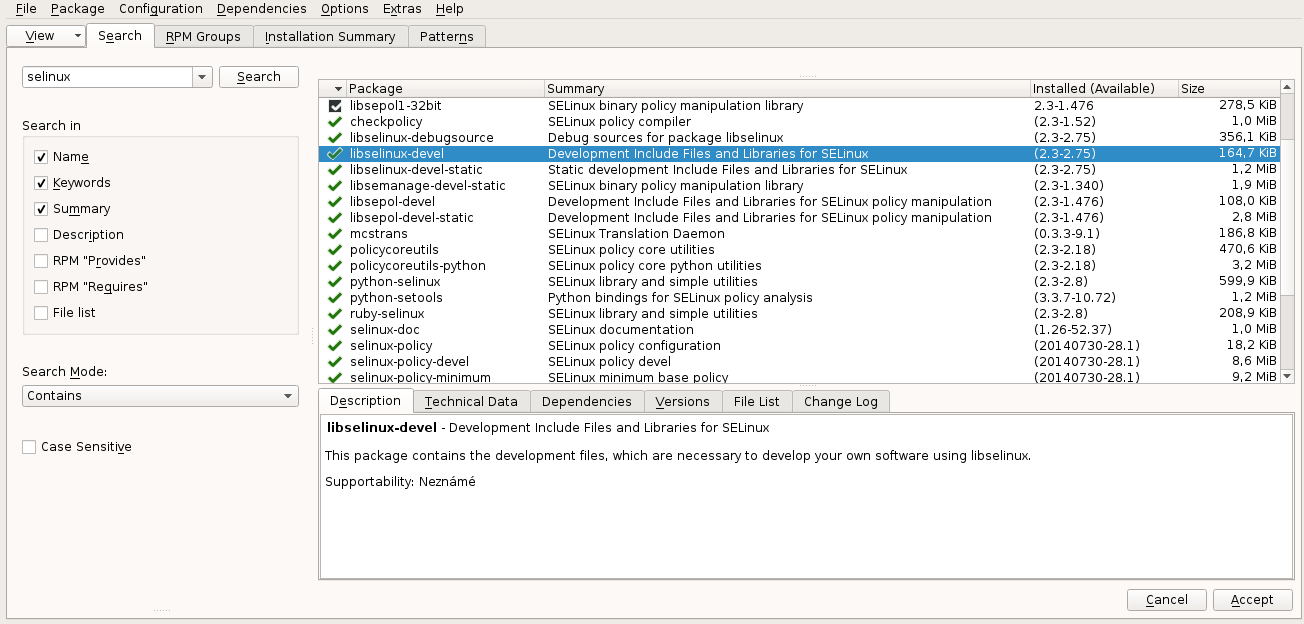Enable the Case Sensitive checkbox
The height and width of the screenshot is (624, 1304).
29,447
